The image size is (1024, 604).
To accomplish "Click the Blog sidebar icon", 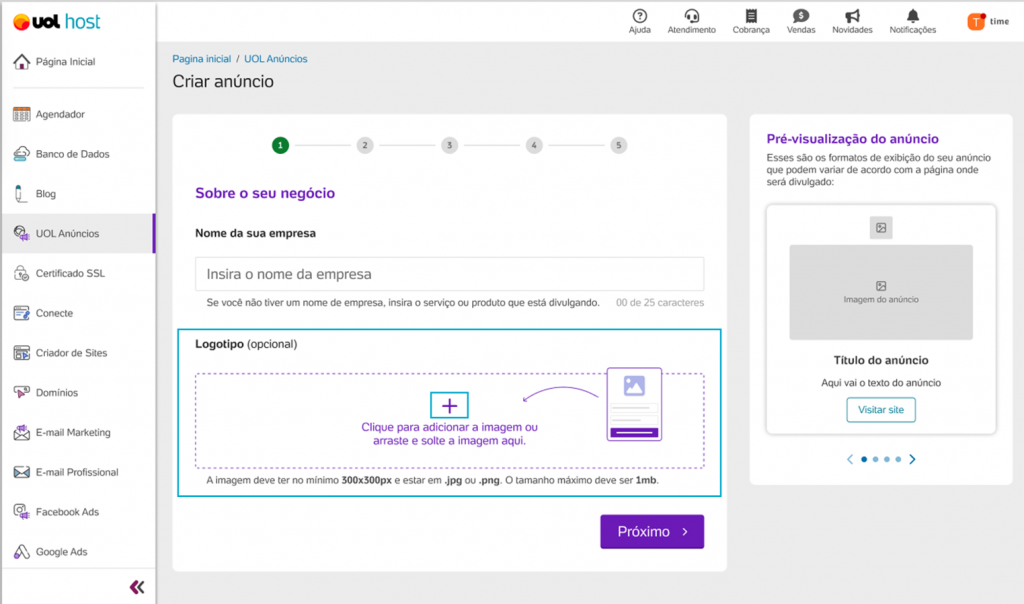I will (x=20, y=194).
